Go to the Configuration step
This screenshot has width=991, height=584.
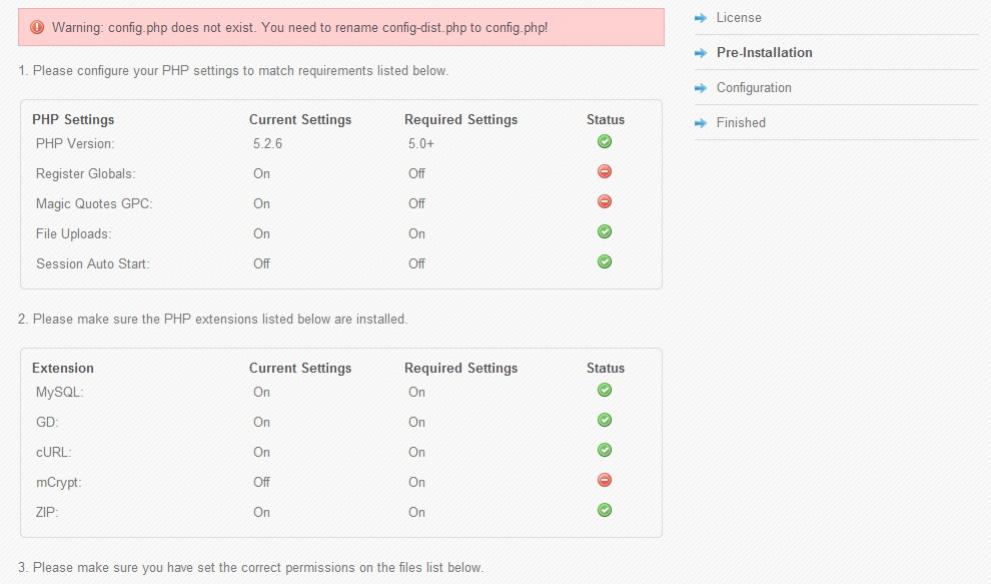(x=753, y=88)
